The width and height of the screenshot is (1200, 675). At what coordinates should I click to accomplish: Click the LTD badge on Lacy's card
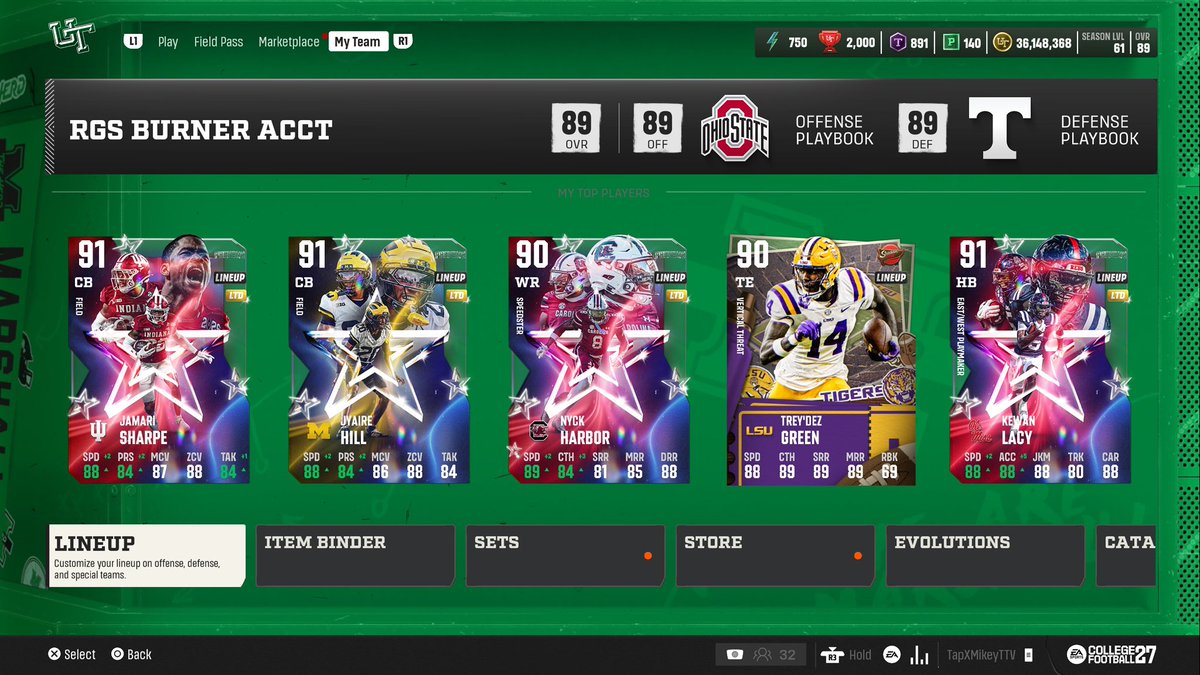(1117, 296)
